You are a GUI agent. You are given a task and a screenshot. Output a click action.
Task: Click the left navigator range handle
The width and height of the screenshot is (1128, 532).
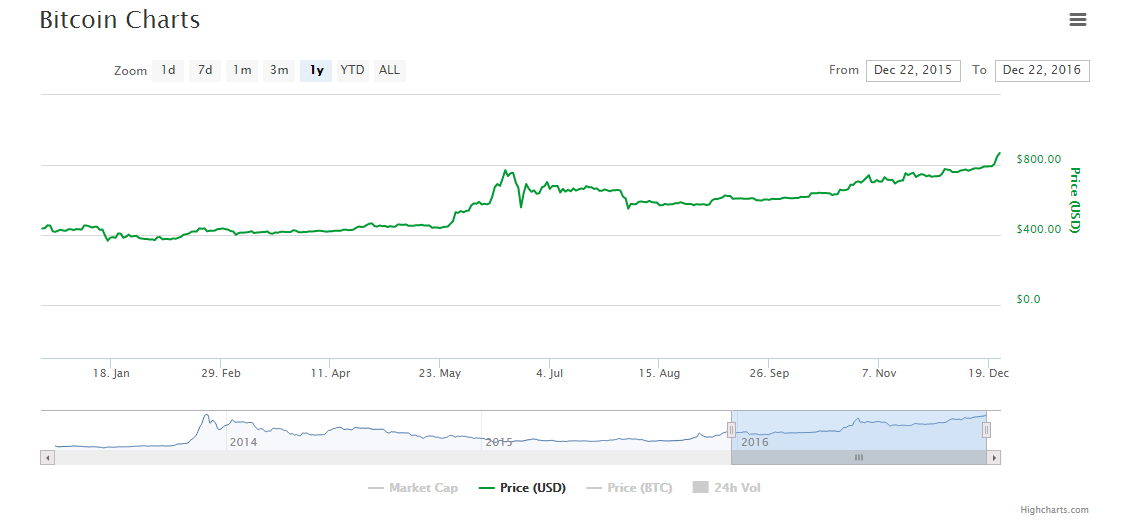coord(731,430)
